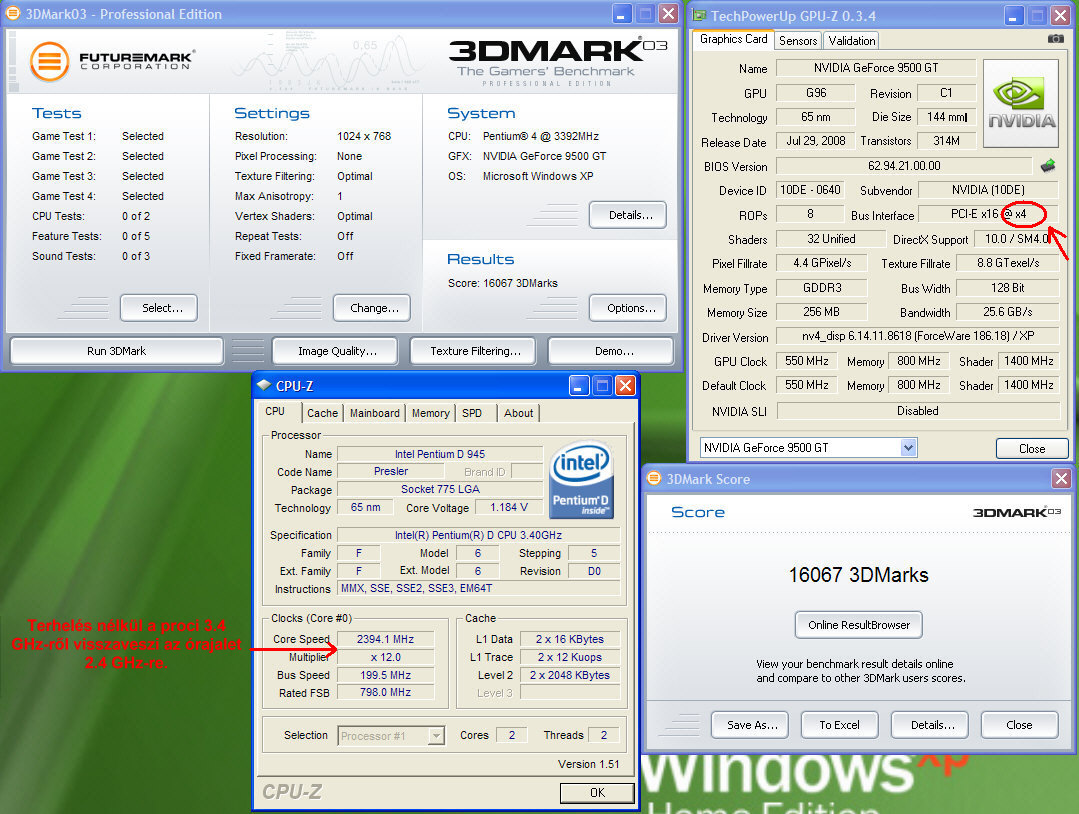Select the Graphics Card tab in GPU-Z
Viewport: 1079px width, 814px height.
coord(734,39)
